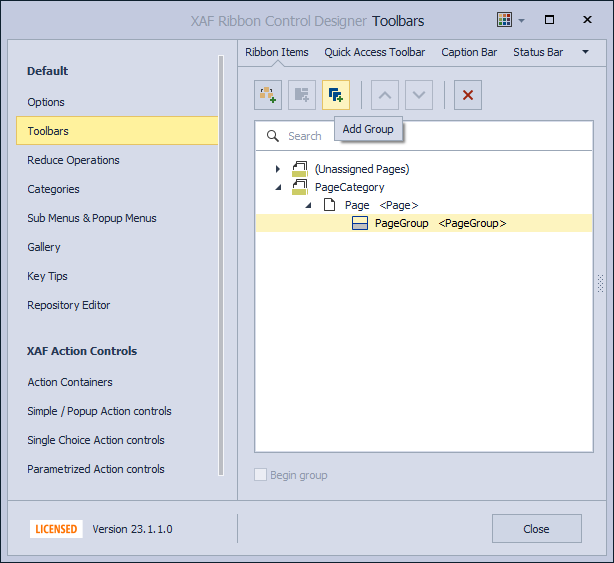Image resolution: width=614 pixels, height=563 pixels.
Task: Switch to the Caption Bar tab
Action: (469, 52)
